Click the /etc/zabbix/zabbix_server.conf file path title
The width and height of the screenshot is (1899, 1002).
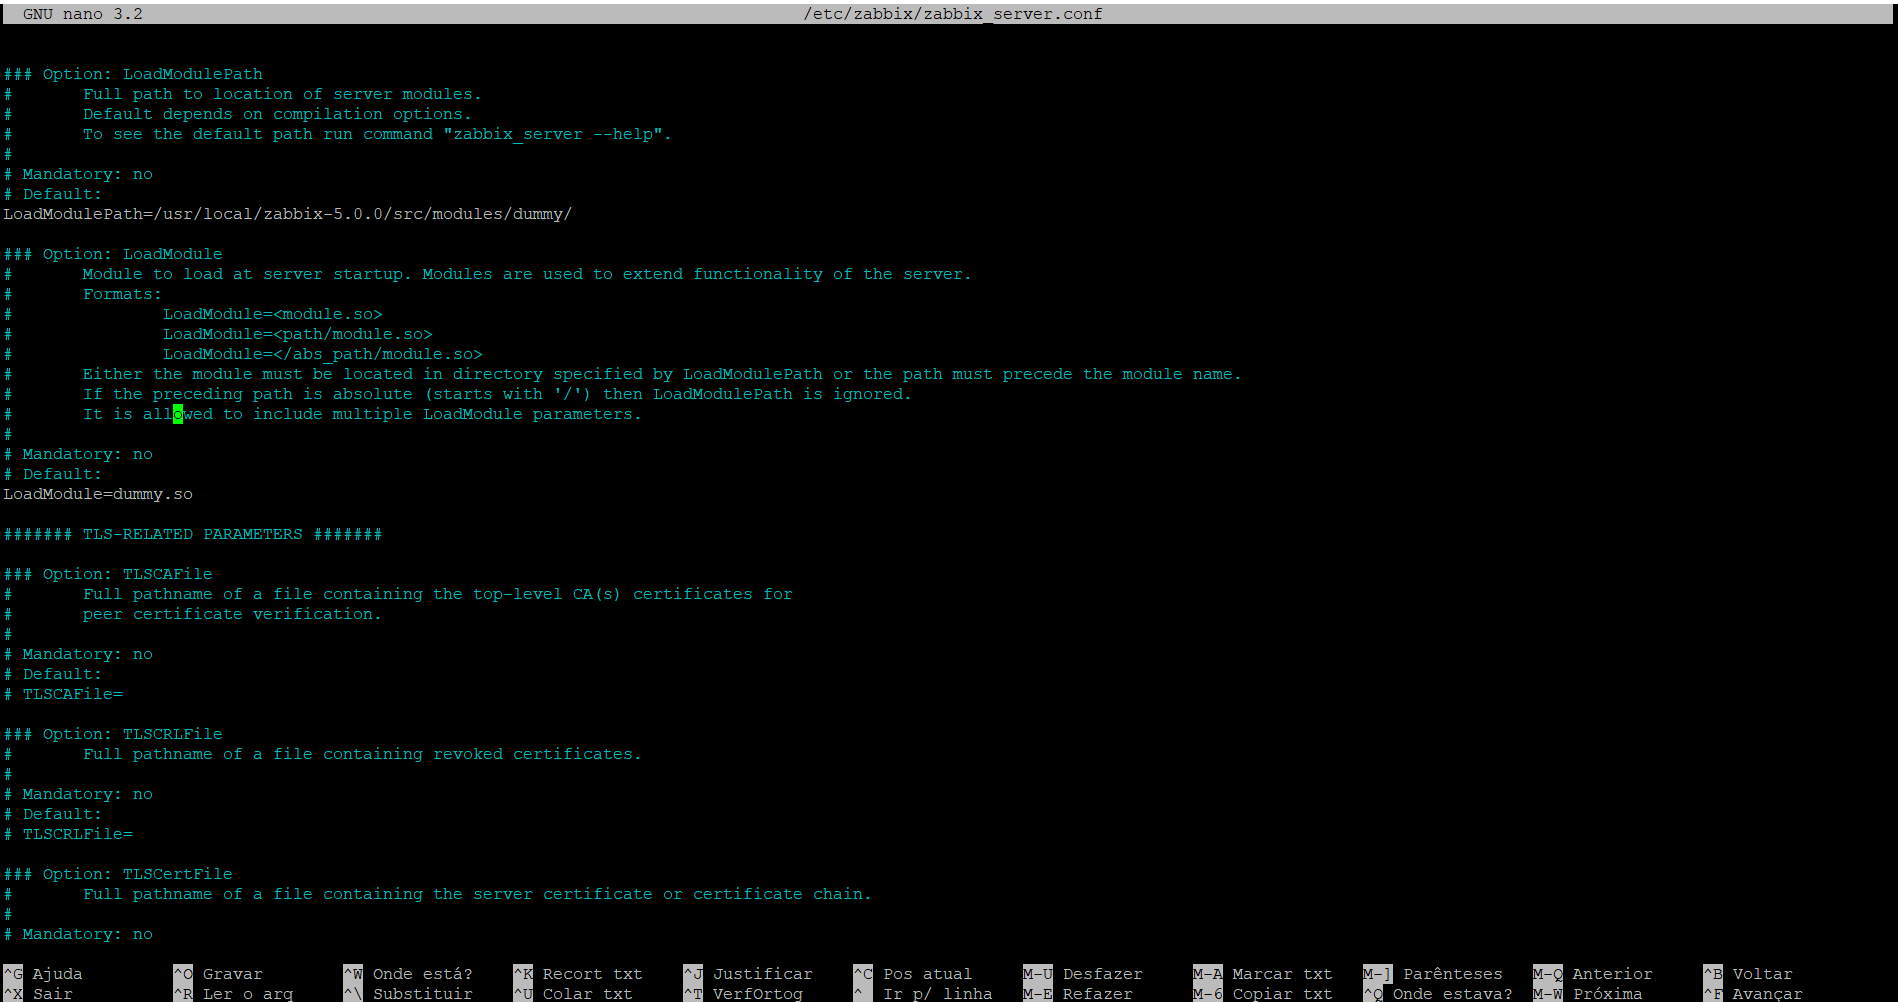point(953,14)
